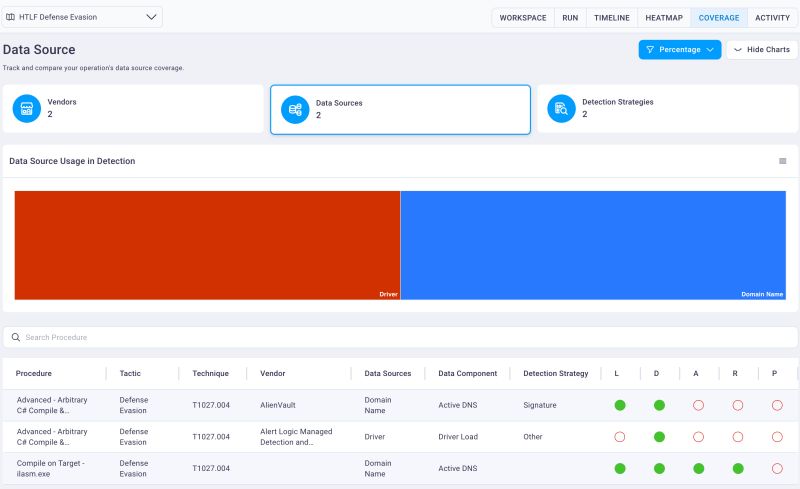Open the TIMELINE tab
800x489 pixels.
[x=612, y=18]
